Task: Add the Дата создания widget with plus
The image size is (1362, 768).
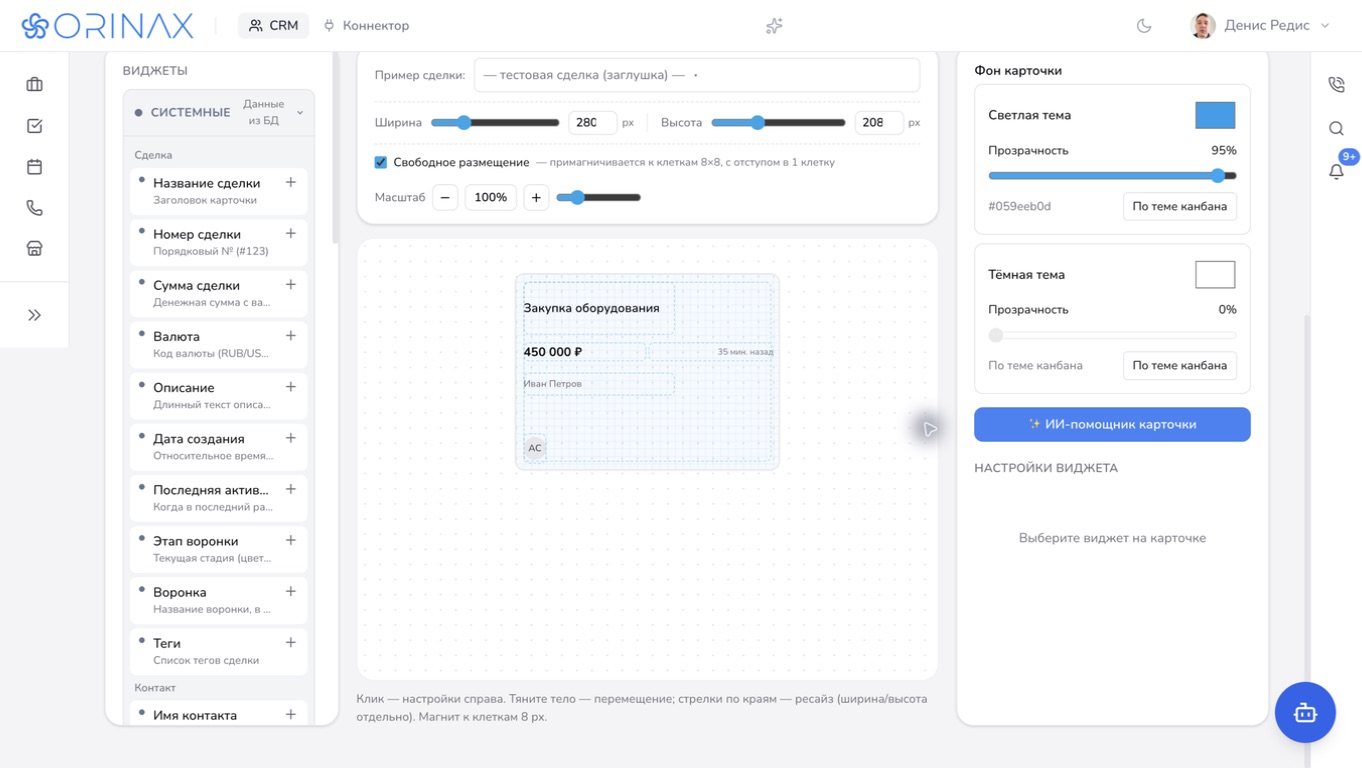Action: pyautogui.click(x=291, y=438)
